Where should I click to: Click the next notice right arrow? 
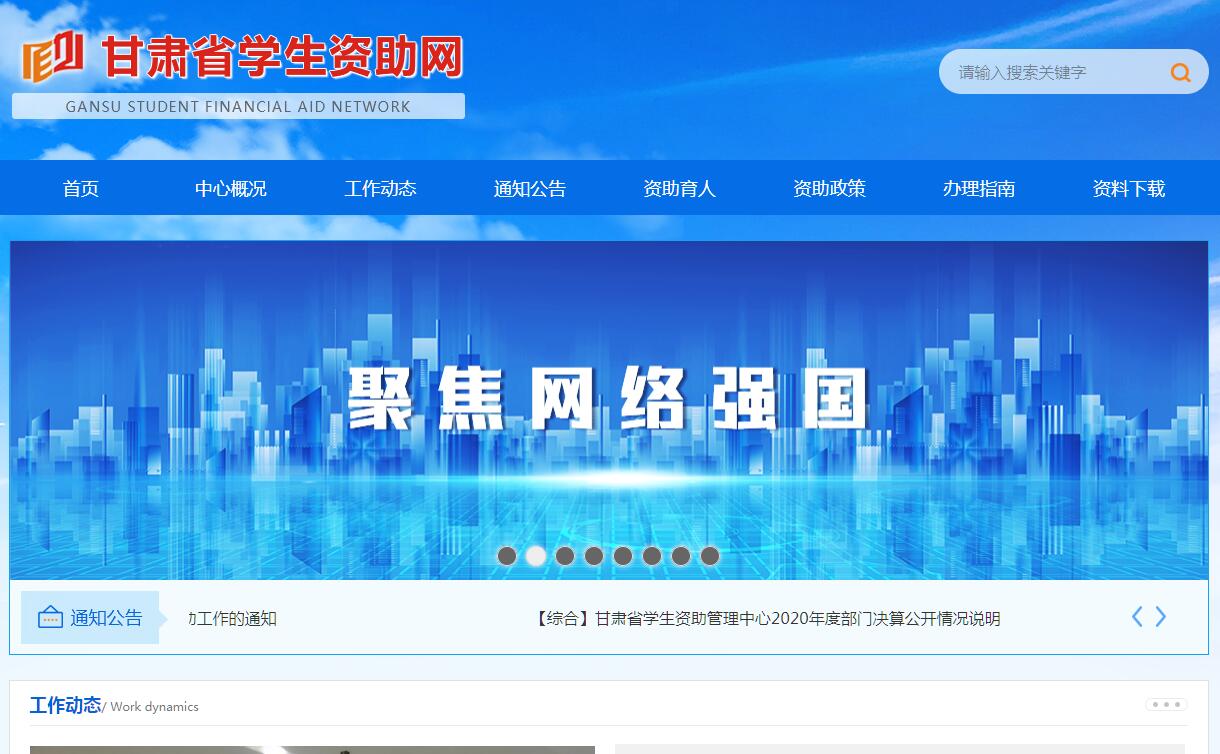(x=1161, y=617)
